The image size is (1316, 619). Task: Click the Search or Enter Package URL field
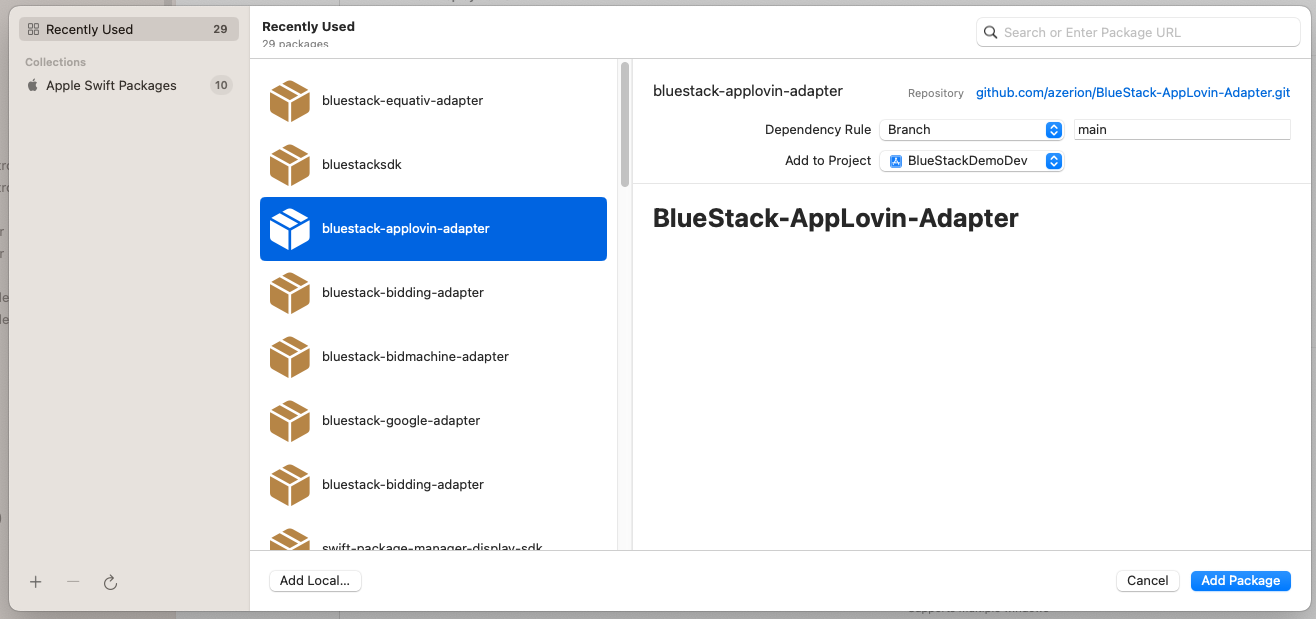[1138, 32]
